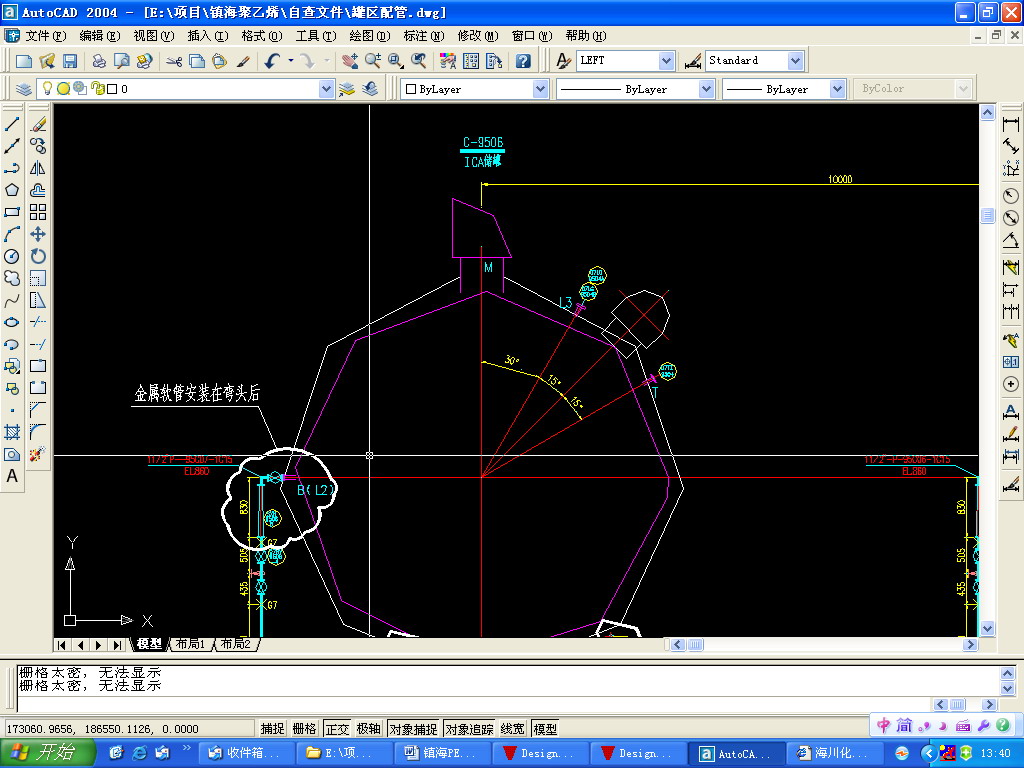Image resolution: width=1024 pixels, height=768 pixels.
Task: Toggle 正交 ortho mode
Action: [x=337, y=729]
